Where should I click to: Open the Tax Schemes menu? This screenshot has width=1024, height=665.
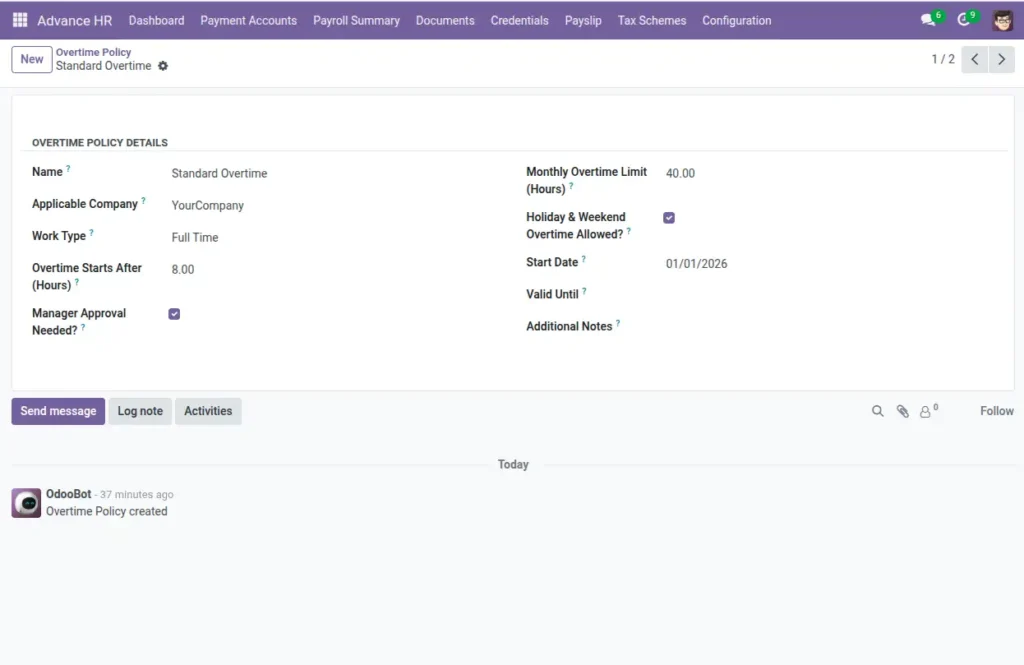652,20
